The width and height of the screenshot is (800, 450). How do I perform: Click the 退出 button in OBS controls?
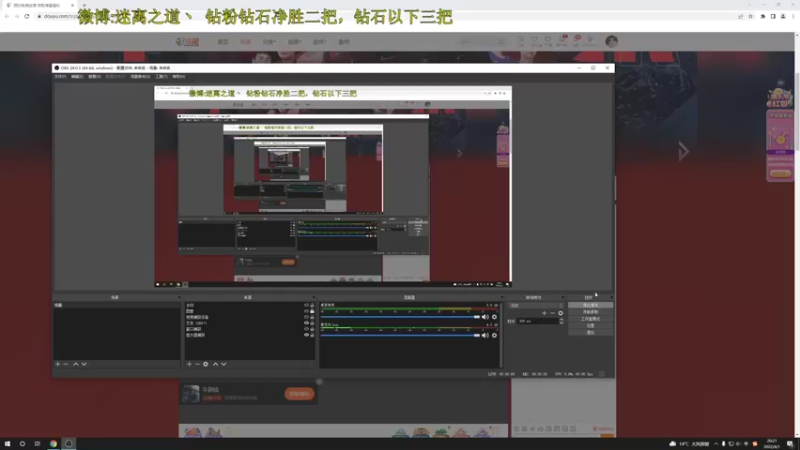point(590,333)
